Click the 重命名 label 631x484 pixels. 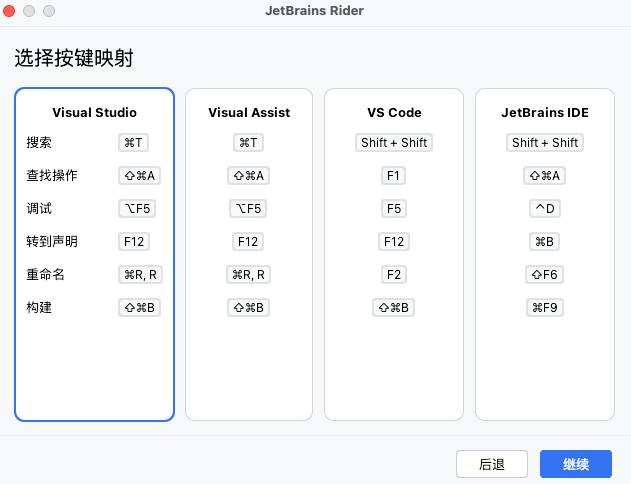(x=45, y=274)
